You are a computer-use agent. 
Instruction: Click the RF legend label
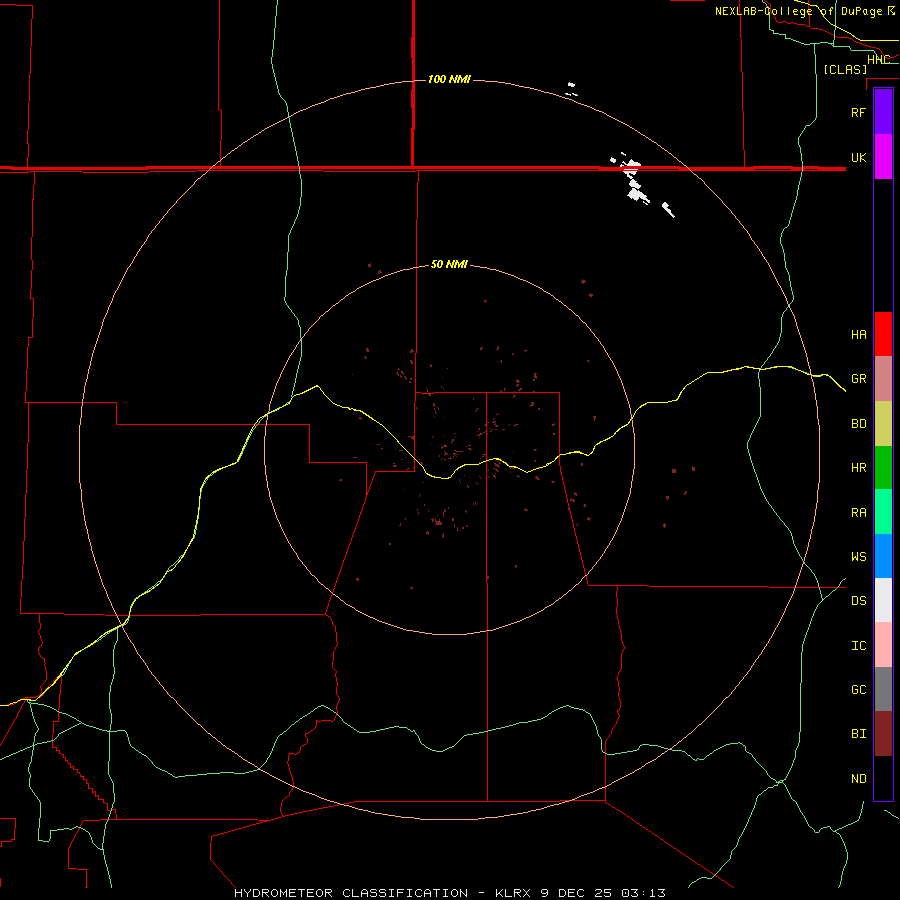[x=858, y=112]
